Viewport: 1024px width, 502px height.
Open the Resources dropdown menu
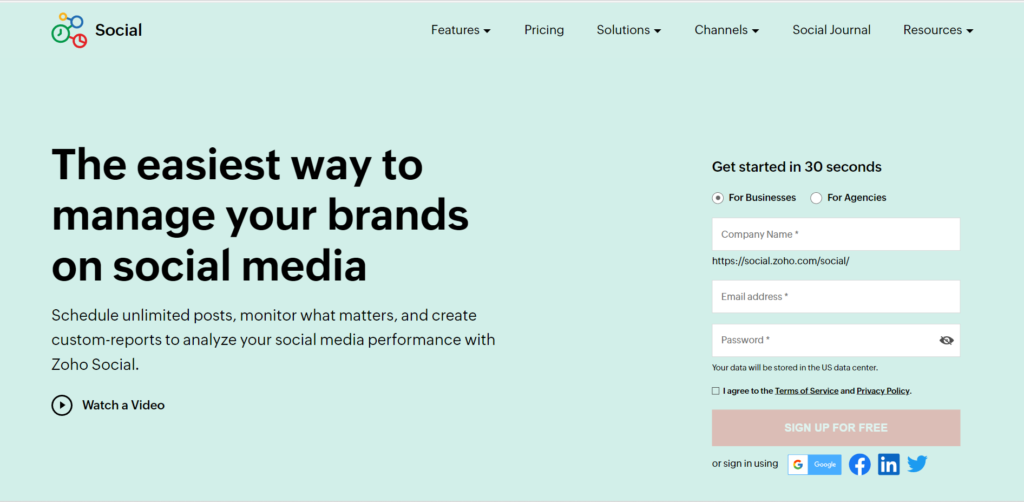pyautogui.click(x=938, y=30)
